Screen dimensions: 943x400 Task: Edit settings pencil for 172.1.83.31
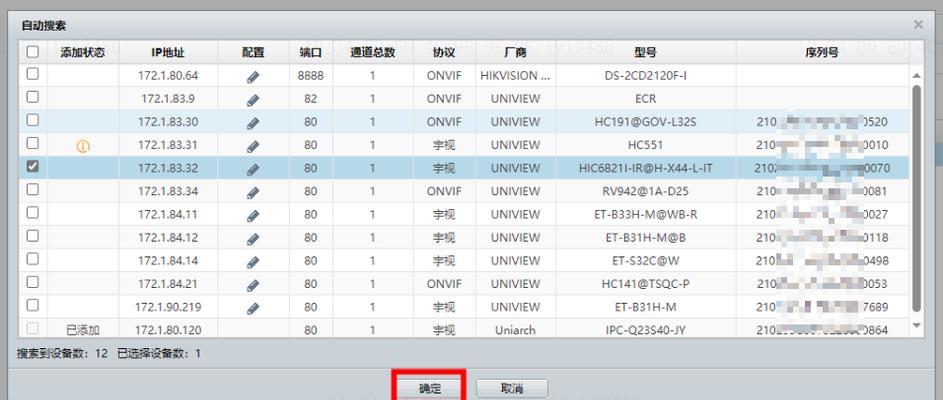[x=253, y=146]
